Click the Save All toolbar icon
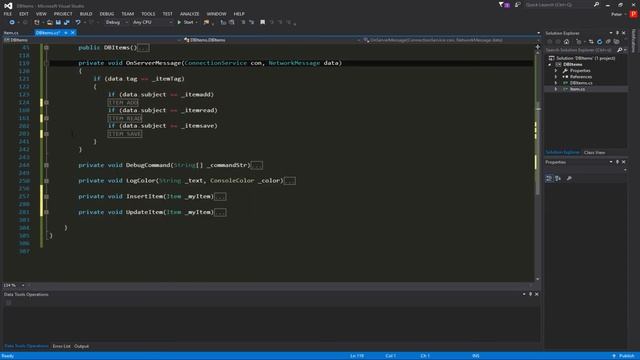This screenshot has height=360, width=640. coord(67,22)
